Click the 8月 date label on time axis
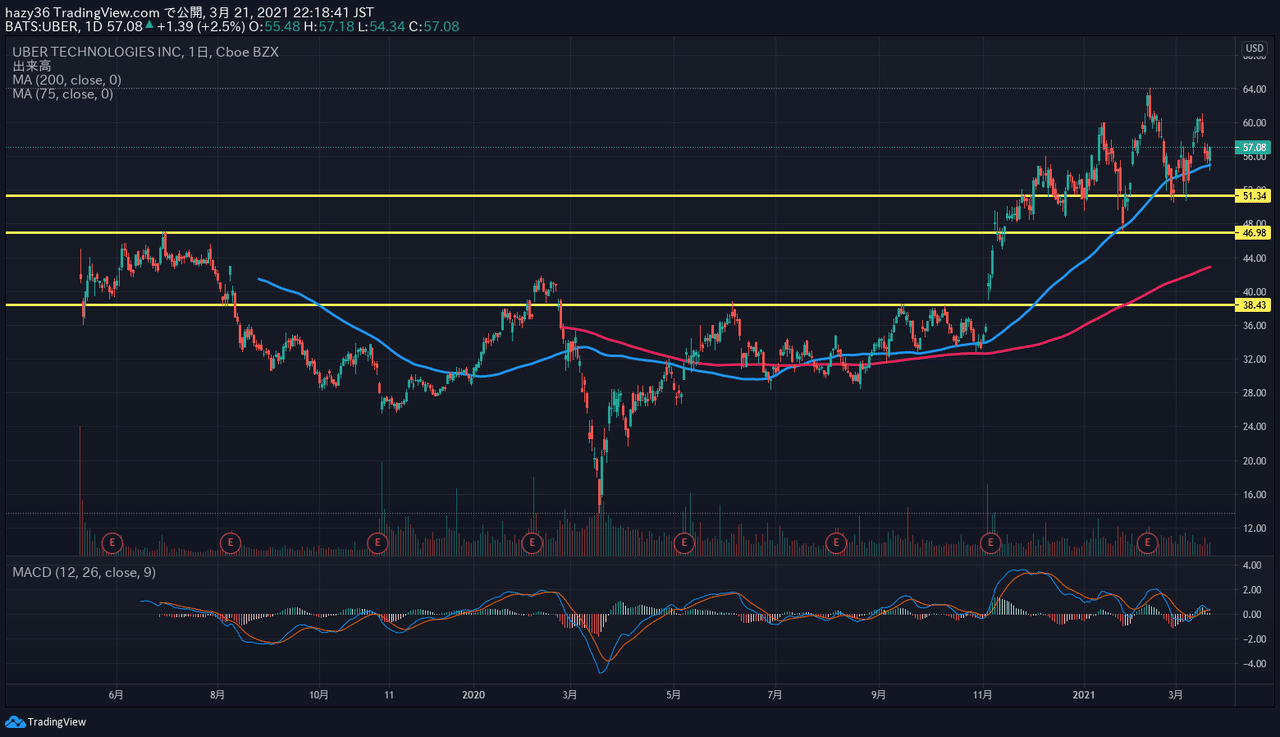Image resolution: width=1280 pixels, height=737 pixels. click(218, 694)
